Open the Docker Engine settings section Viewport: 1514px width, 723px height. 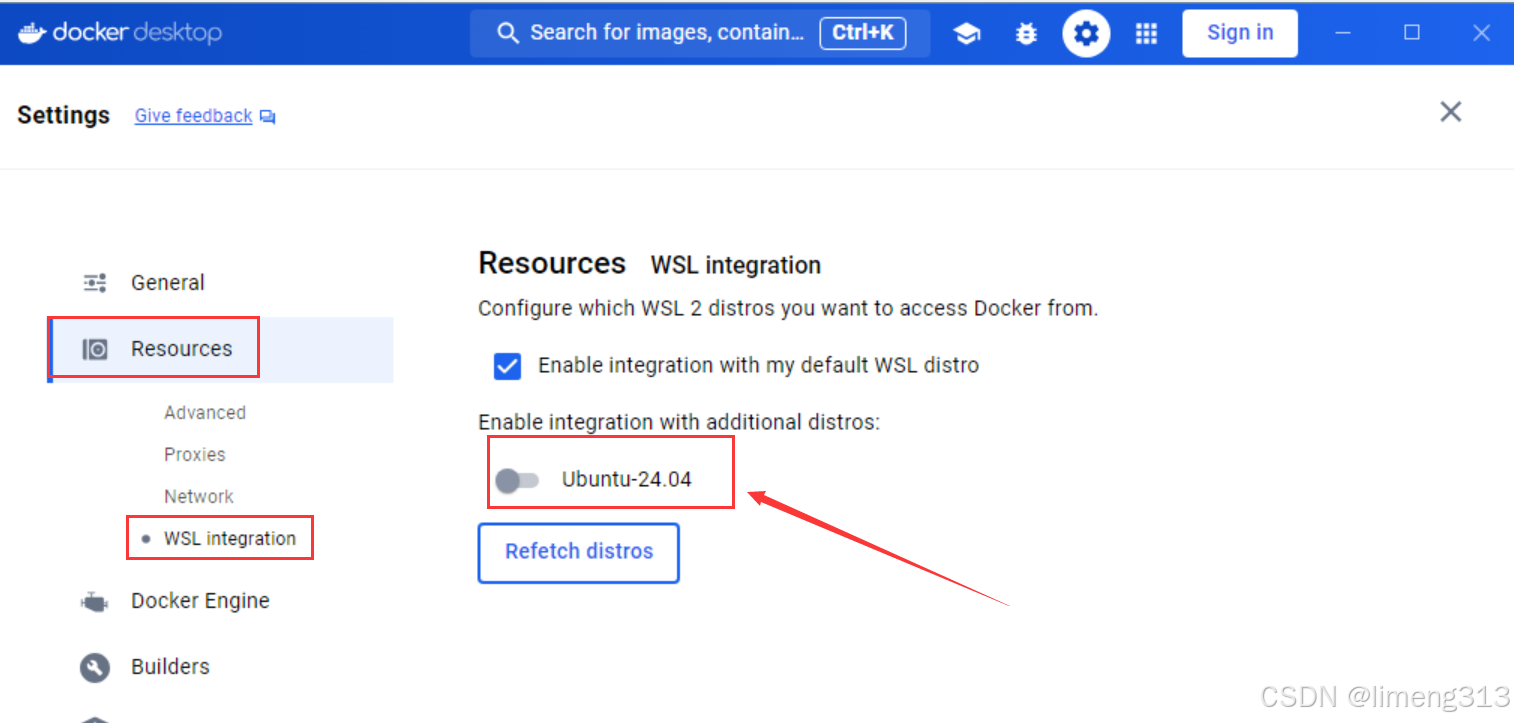[200, 601]
